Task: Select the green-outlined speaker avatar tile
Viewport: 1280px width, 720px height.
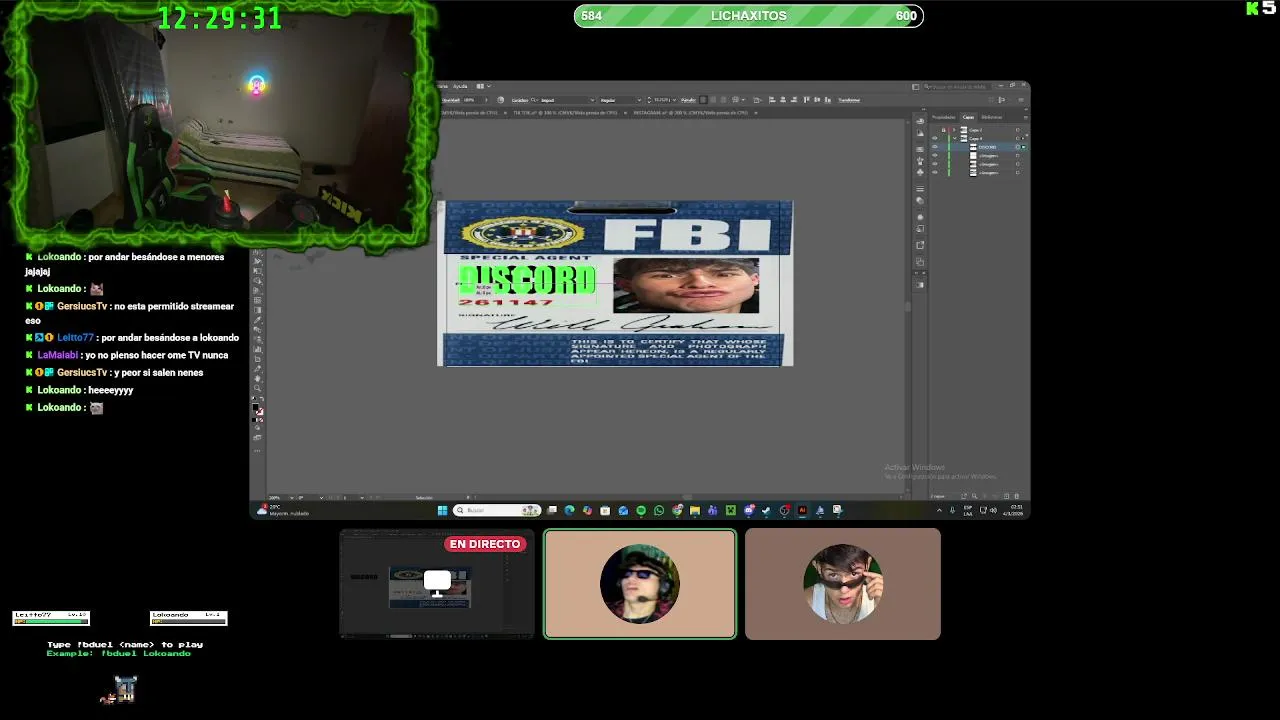Action: pos(640,584)
